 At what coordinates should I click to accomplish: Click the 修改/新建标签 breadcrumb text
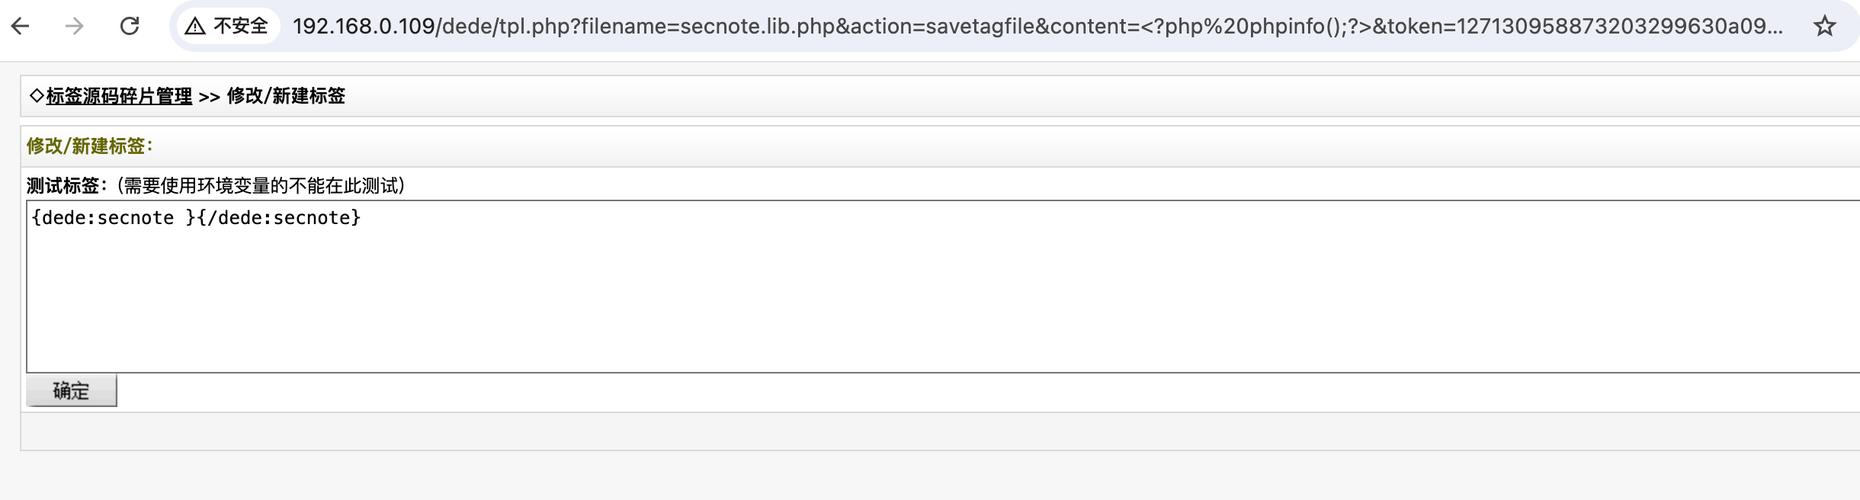[x=286, y=96]
